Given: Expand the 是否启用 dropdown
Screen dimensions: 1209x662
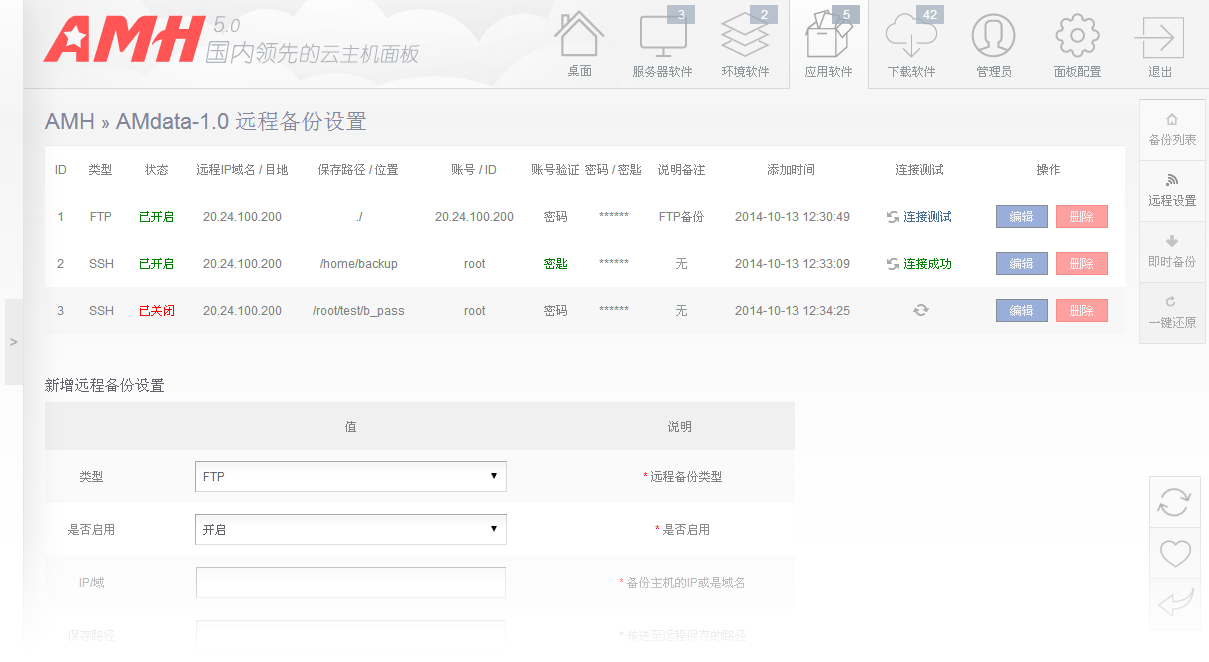Looking at the screenshot, I should [x=350, y=530].
